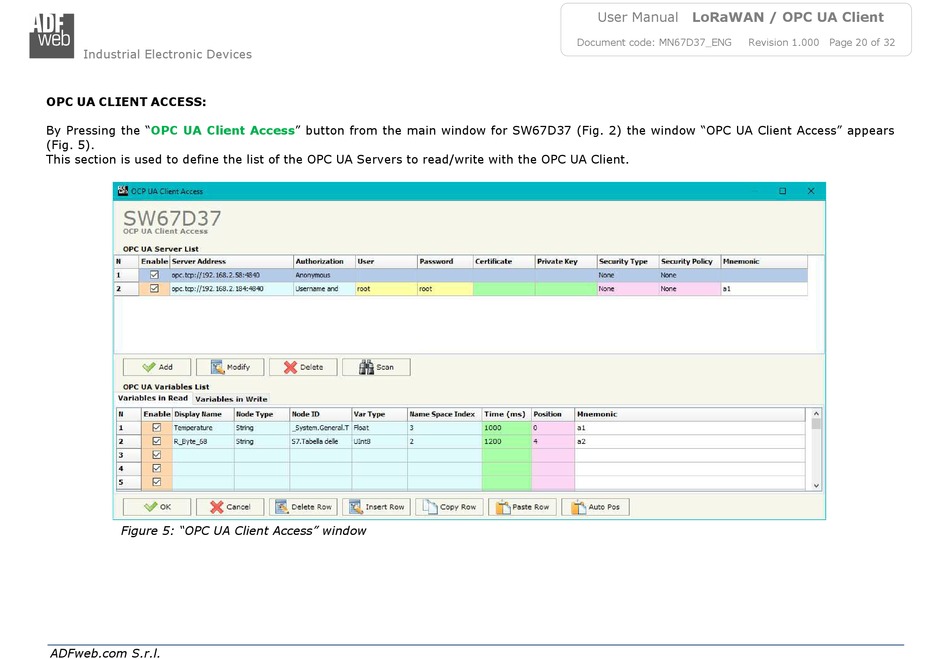Click the yellow Password cell 'root'
This screenshot has height=659, width=950.
[445, 289]
